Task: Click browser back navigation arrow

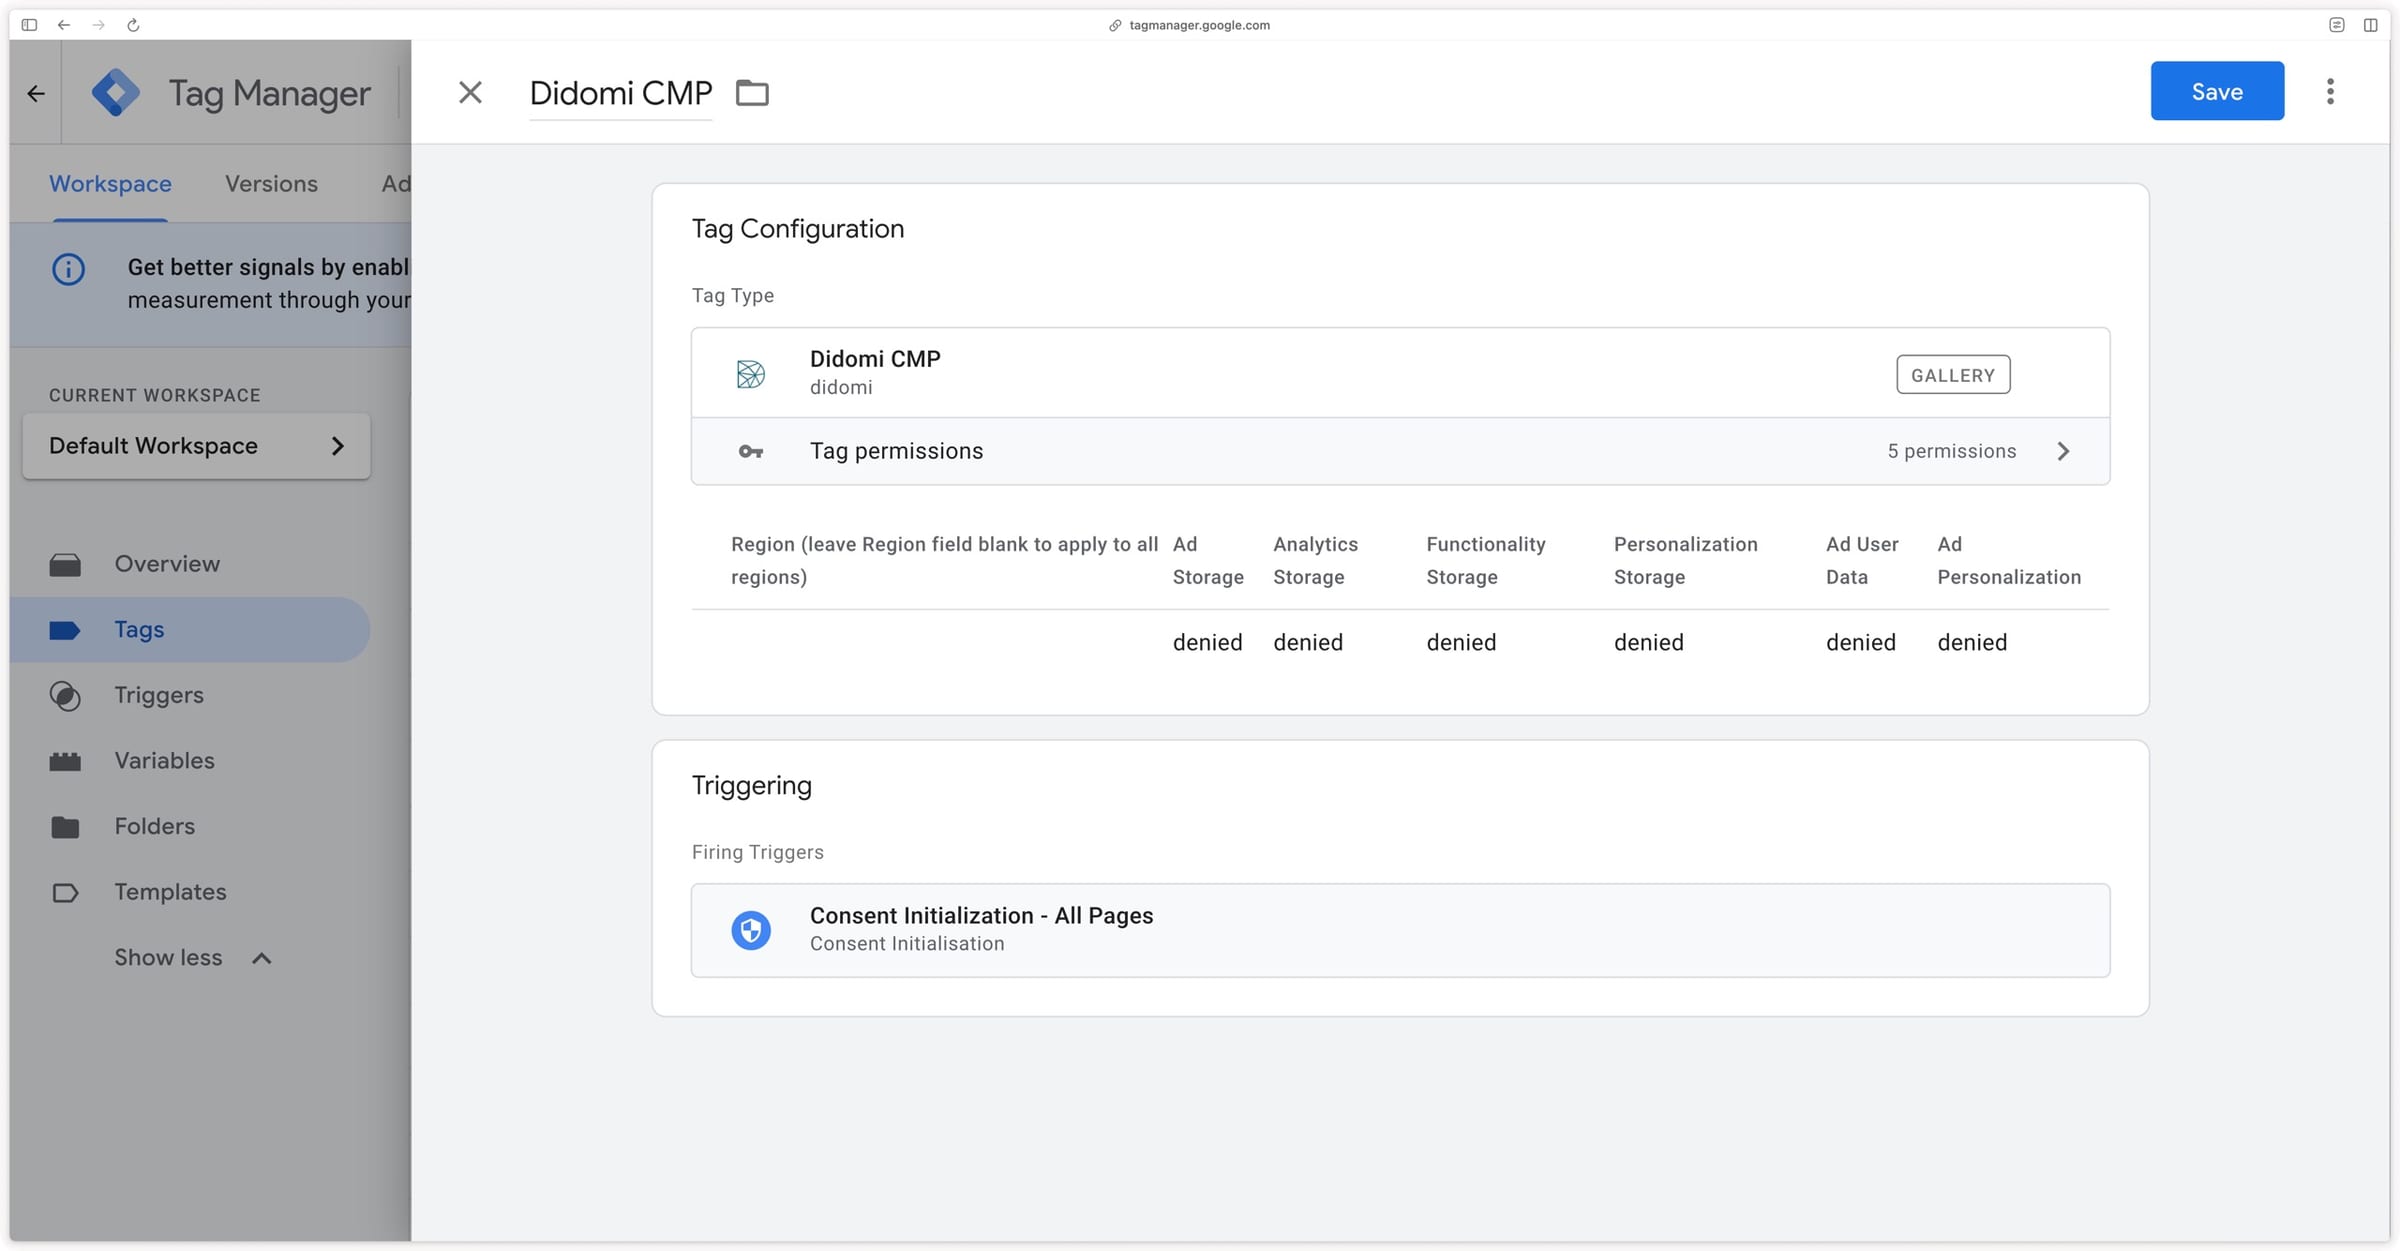Action: pyautogui.click(x=64, y=25)
